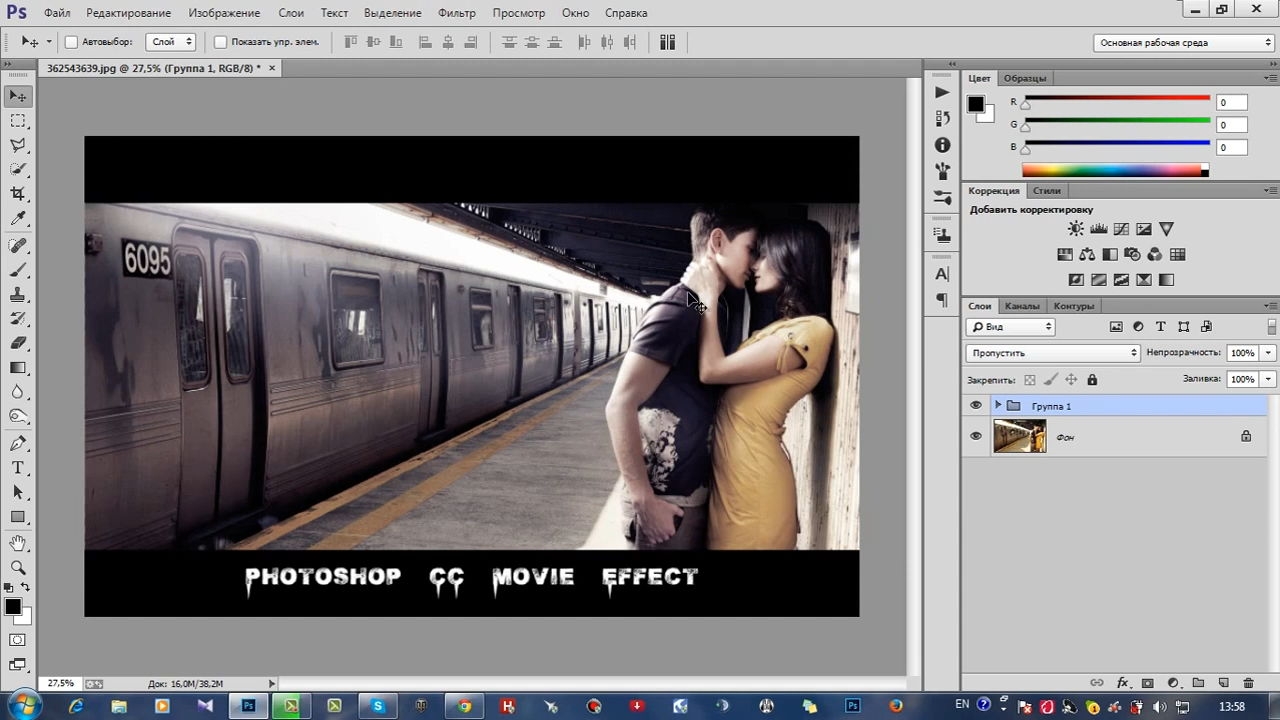Open the document status info arrow
1280x720 pixels.
(271, 684)
